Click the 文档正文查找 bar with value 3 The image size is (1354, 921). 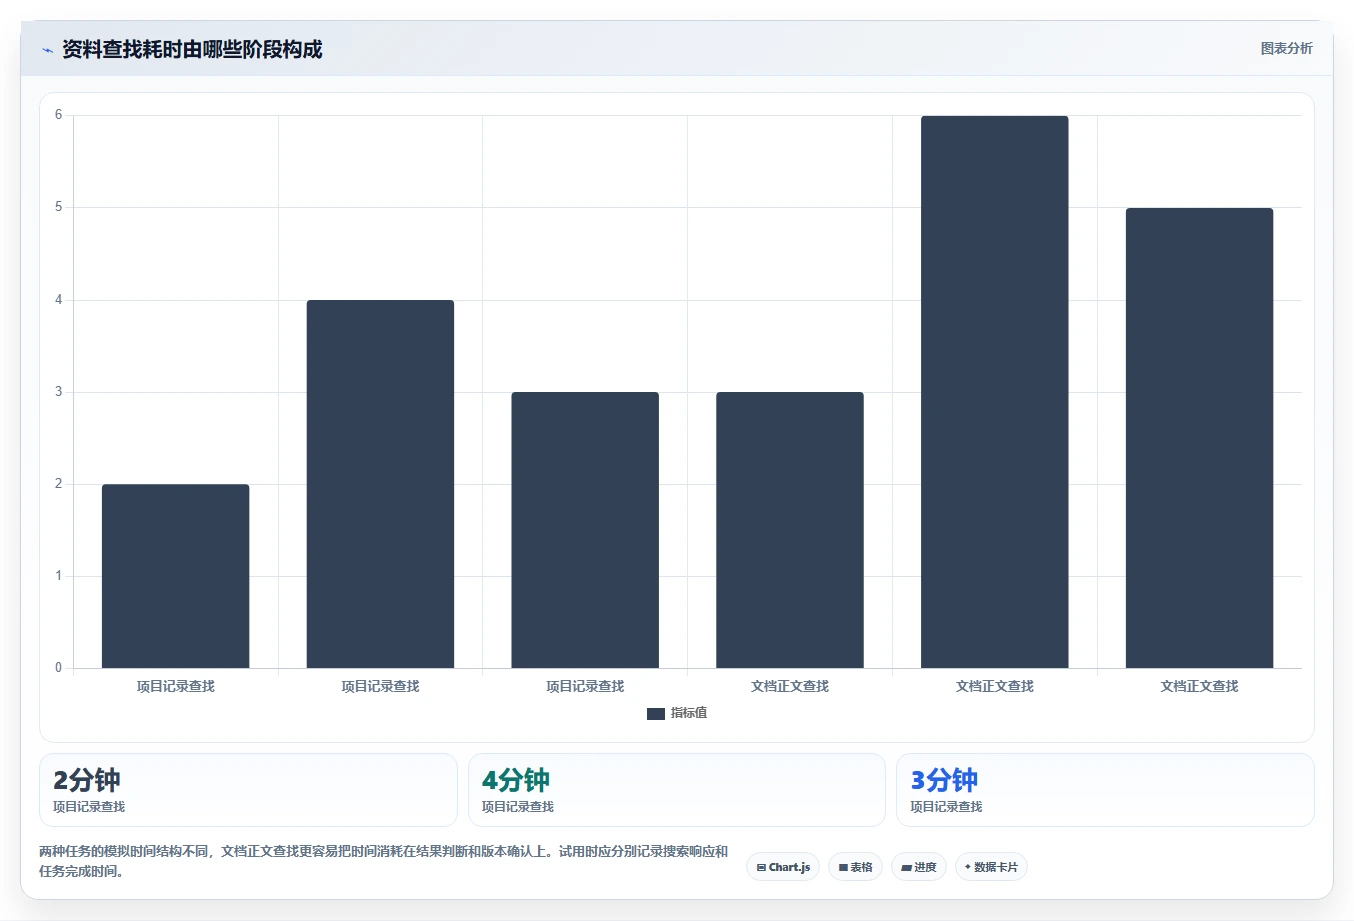pos(790,530)
